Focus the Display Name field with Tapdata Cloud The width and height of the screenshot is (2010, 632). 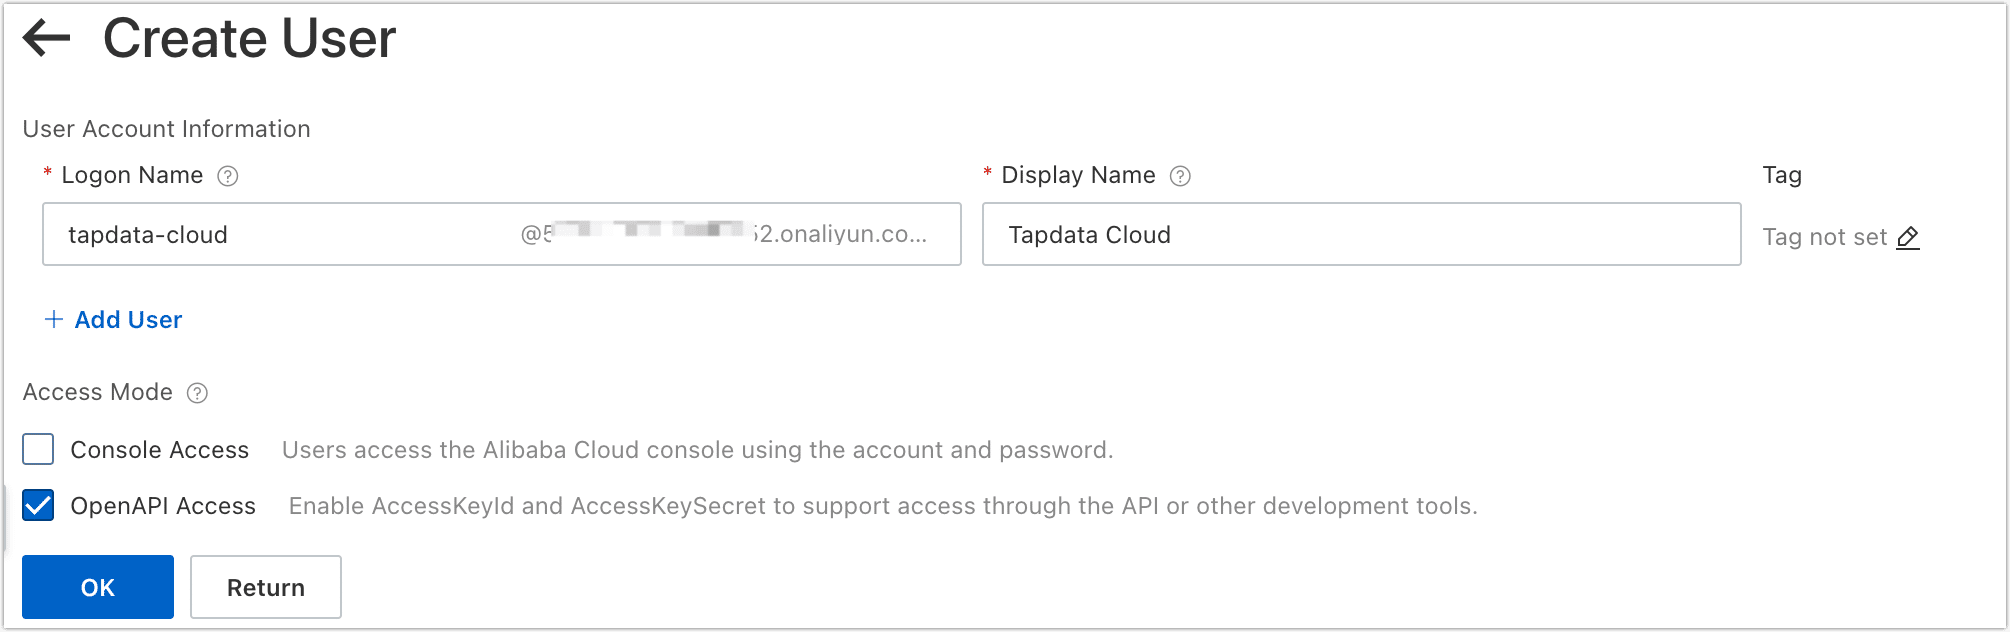coord(1360,235)
